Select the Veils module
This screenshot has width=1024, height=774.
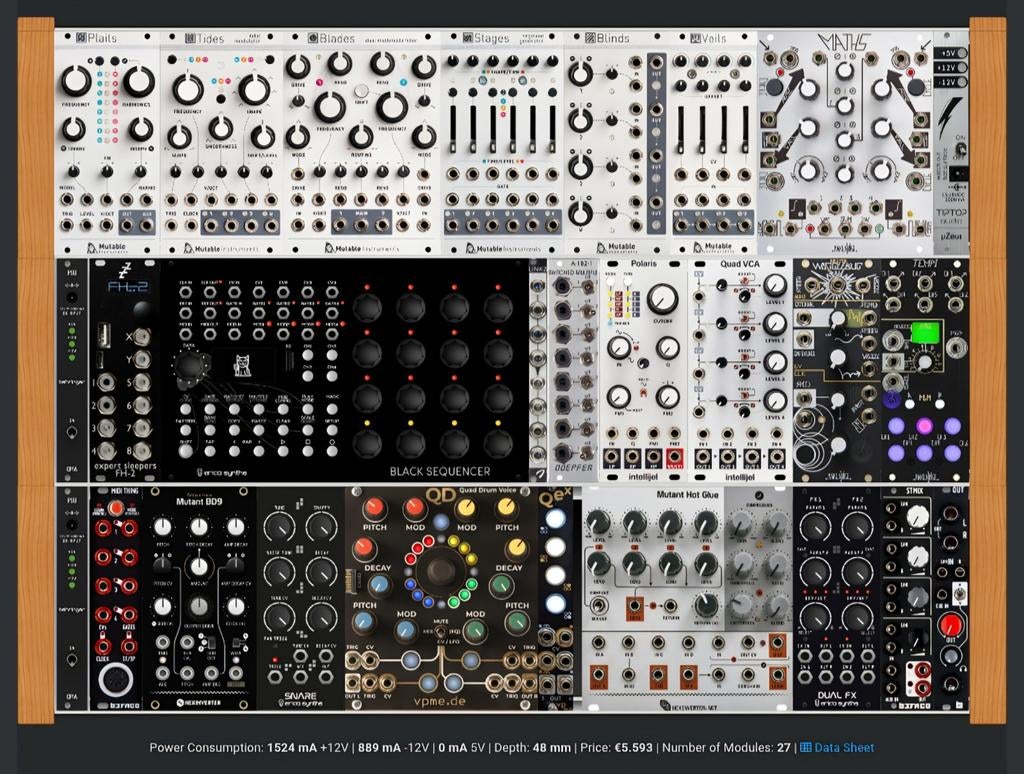click(713, 143)
